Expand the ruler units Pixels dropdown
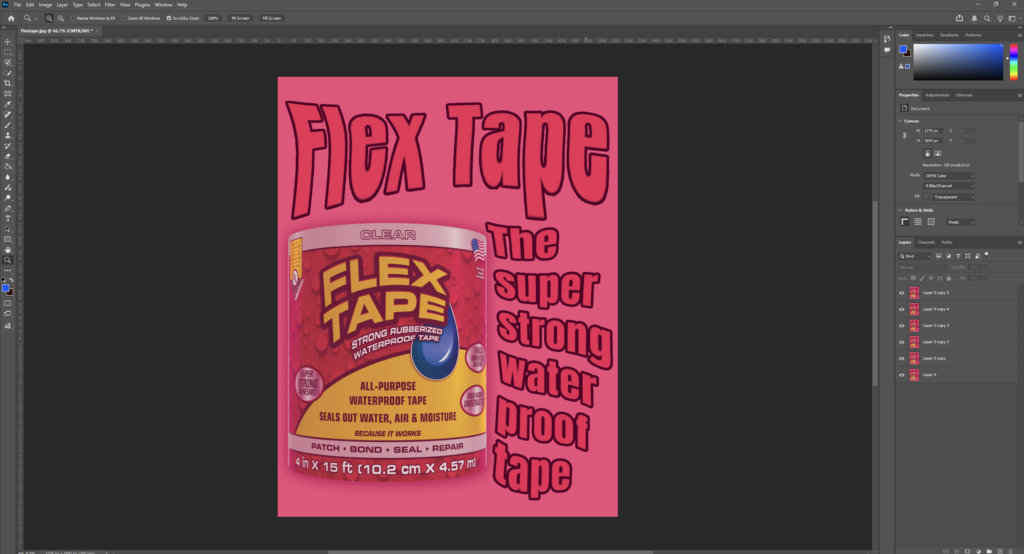Image resolution: width=1024 pixels, height=554 pixels. coord(959,222)
